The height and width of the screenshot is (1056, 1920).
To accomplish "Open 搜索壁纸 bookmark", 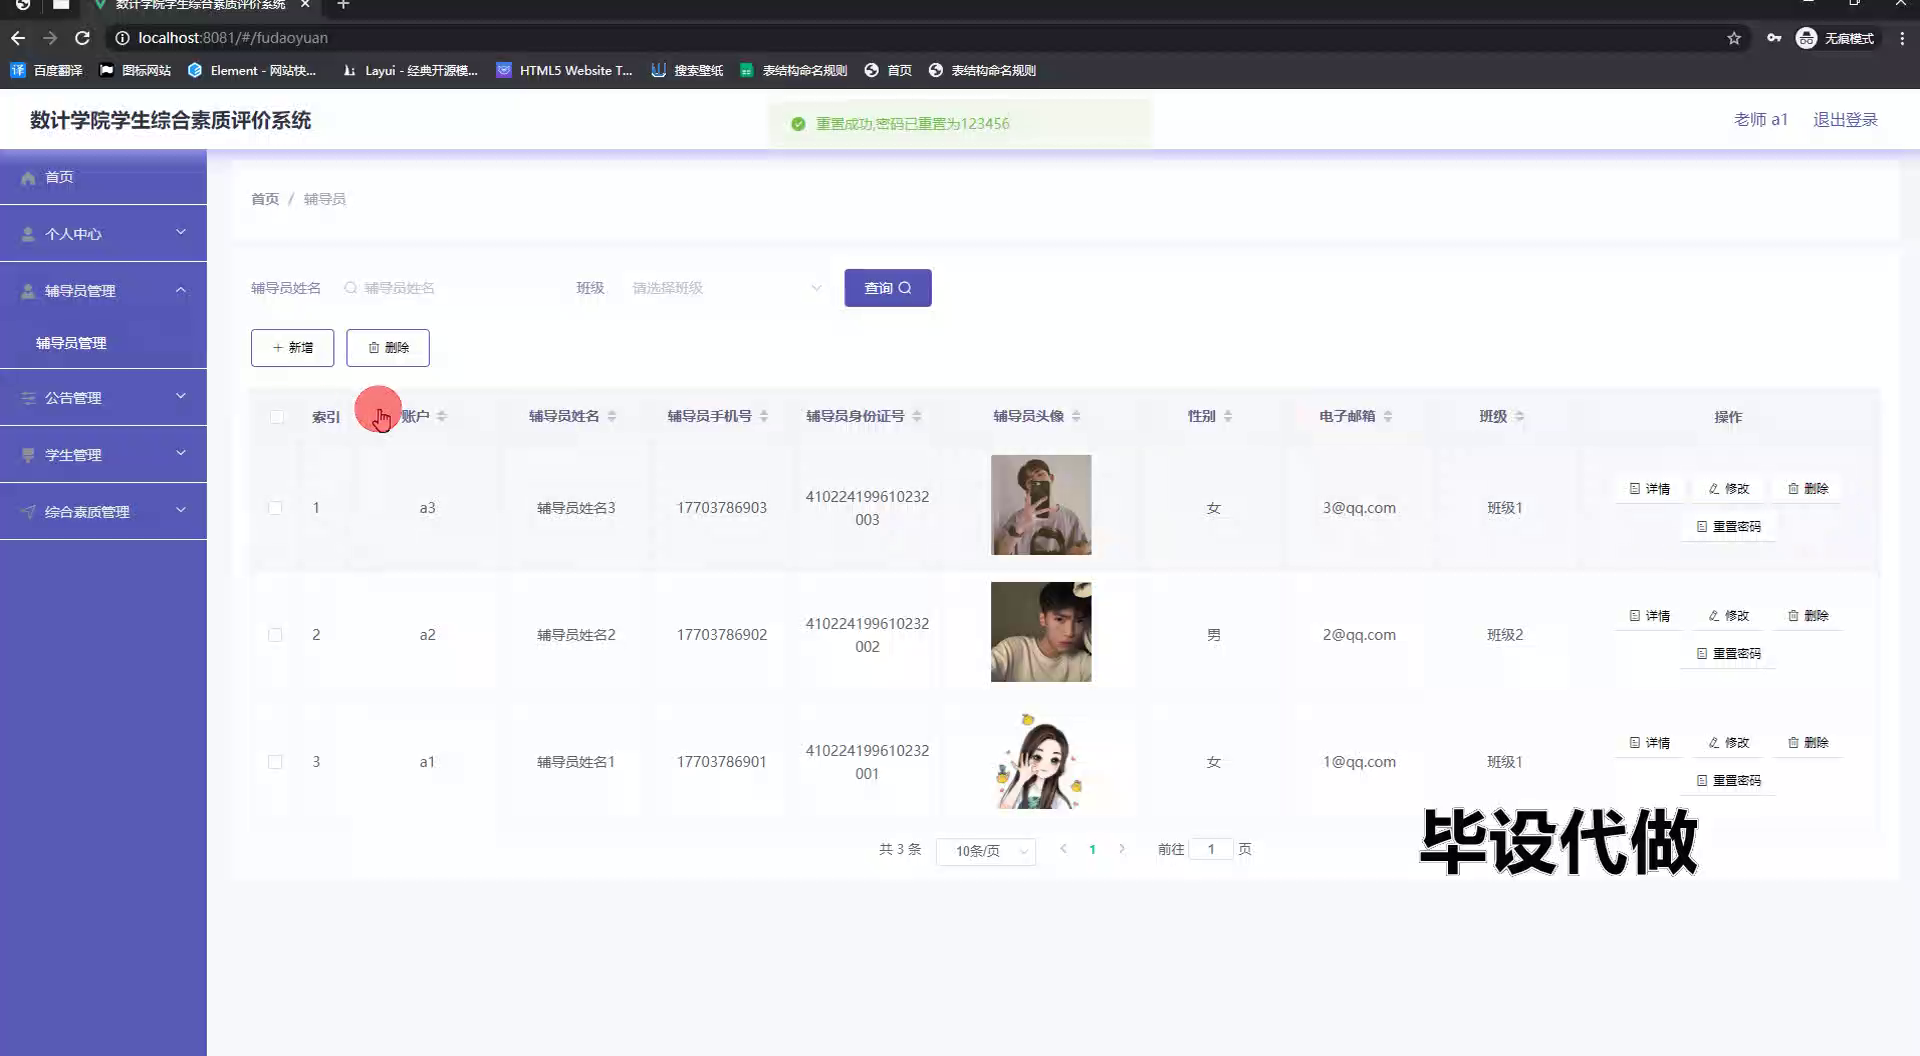I will coord(687,70).
